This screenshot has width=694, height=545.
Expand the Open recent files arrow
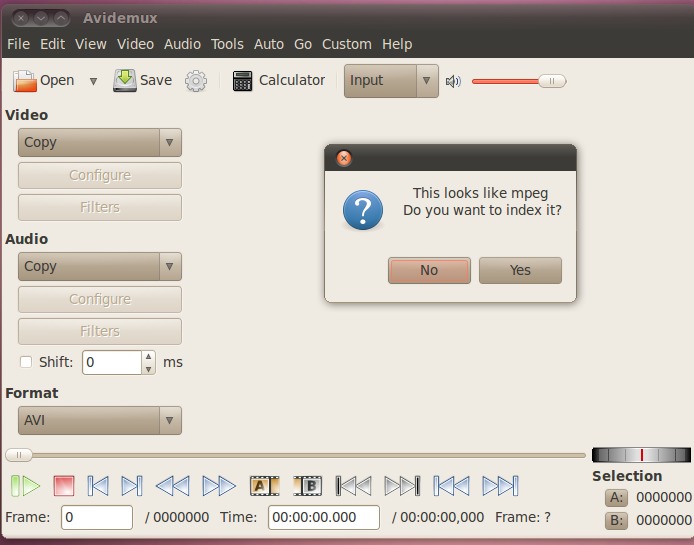pos(93,81)
